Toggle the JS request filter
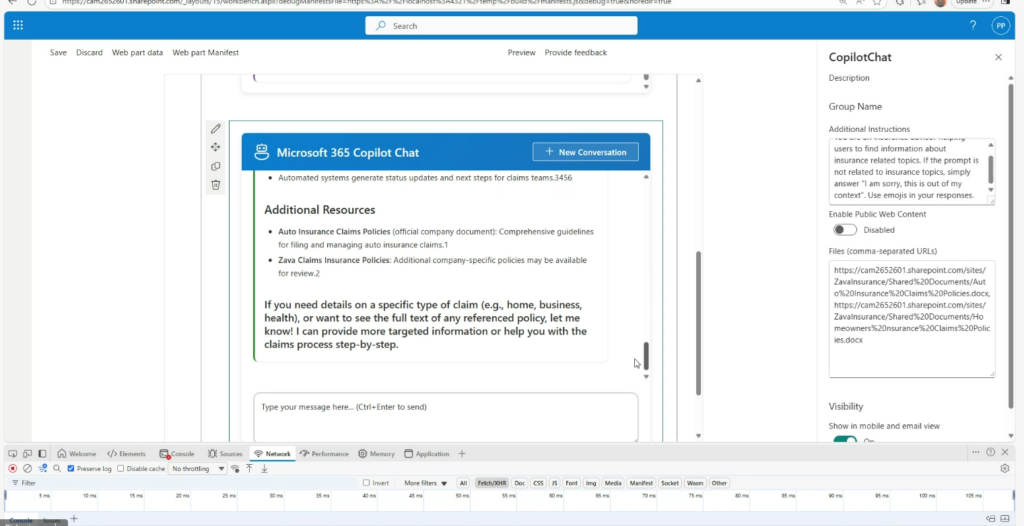The height and width of the screenshot is (526, 1024). coord(554,483)
